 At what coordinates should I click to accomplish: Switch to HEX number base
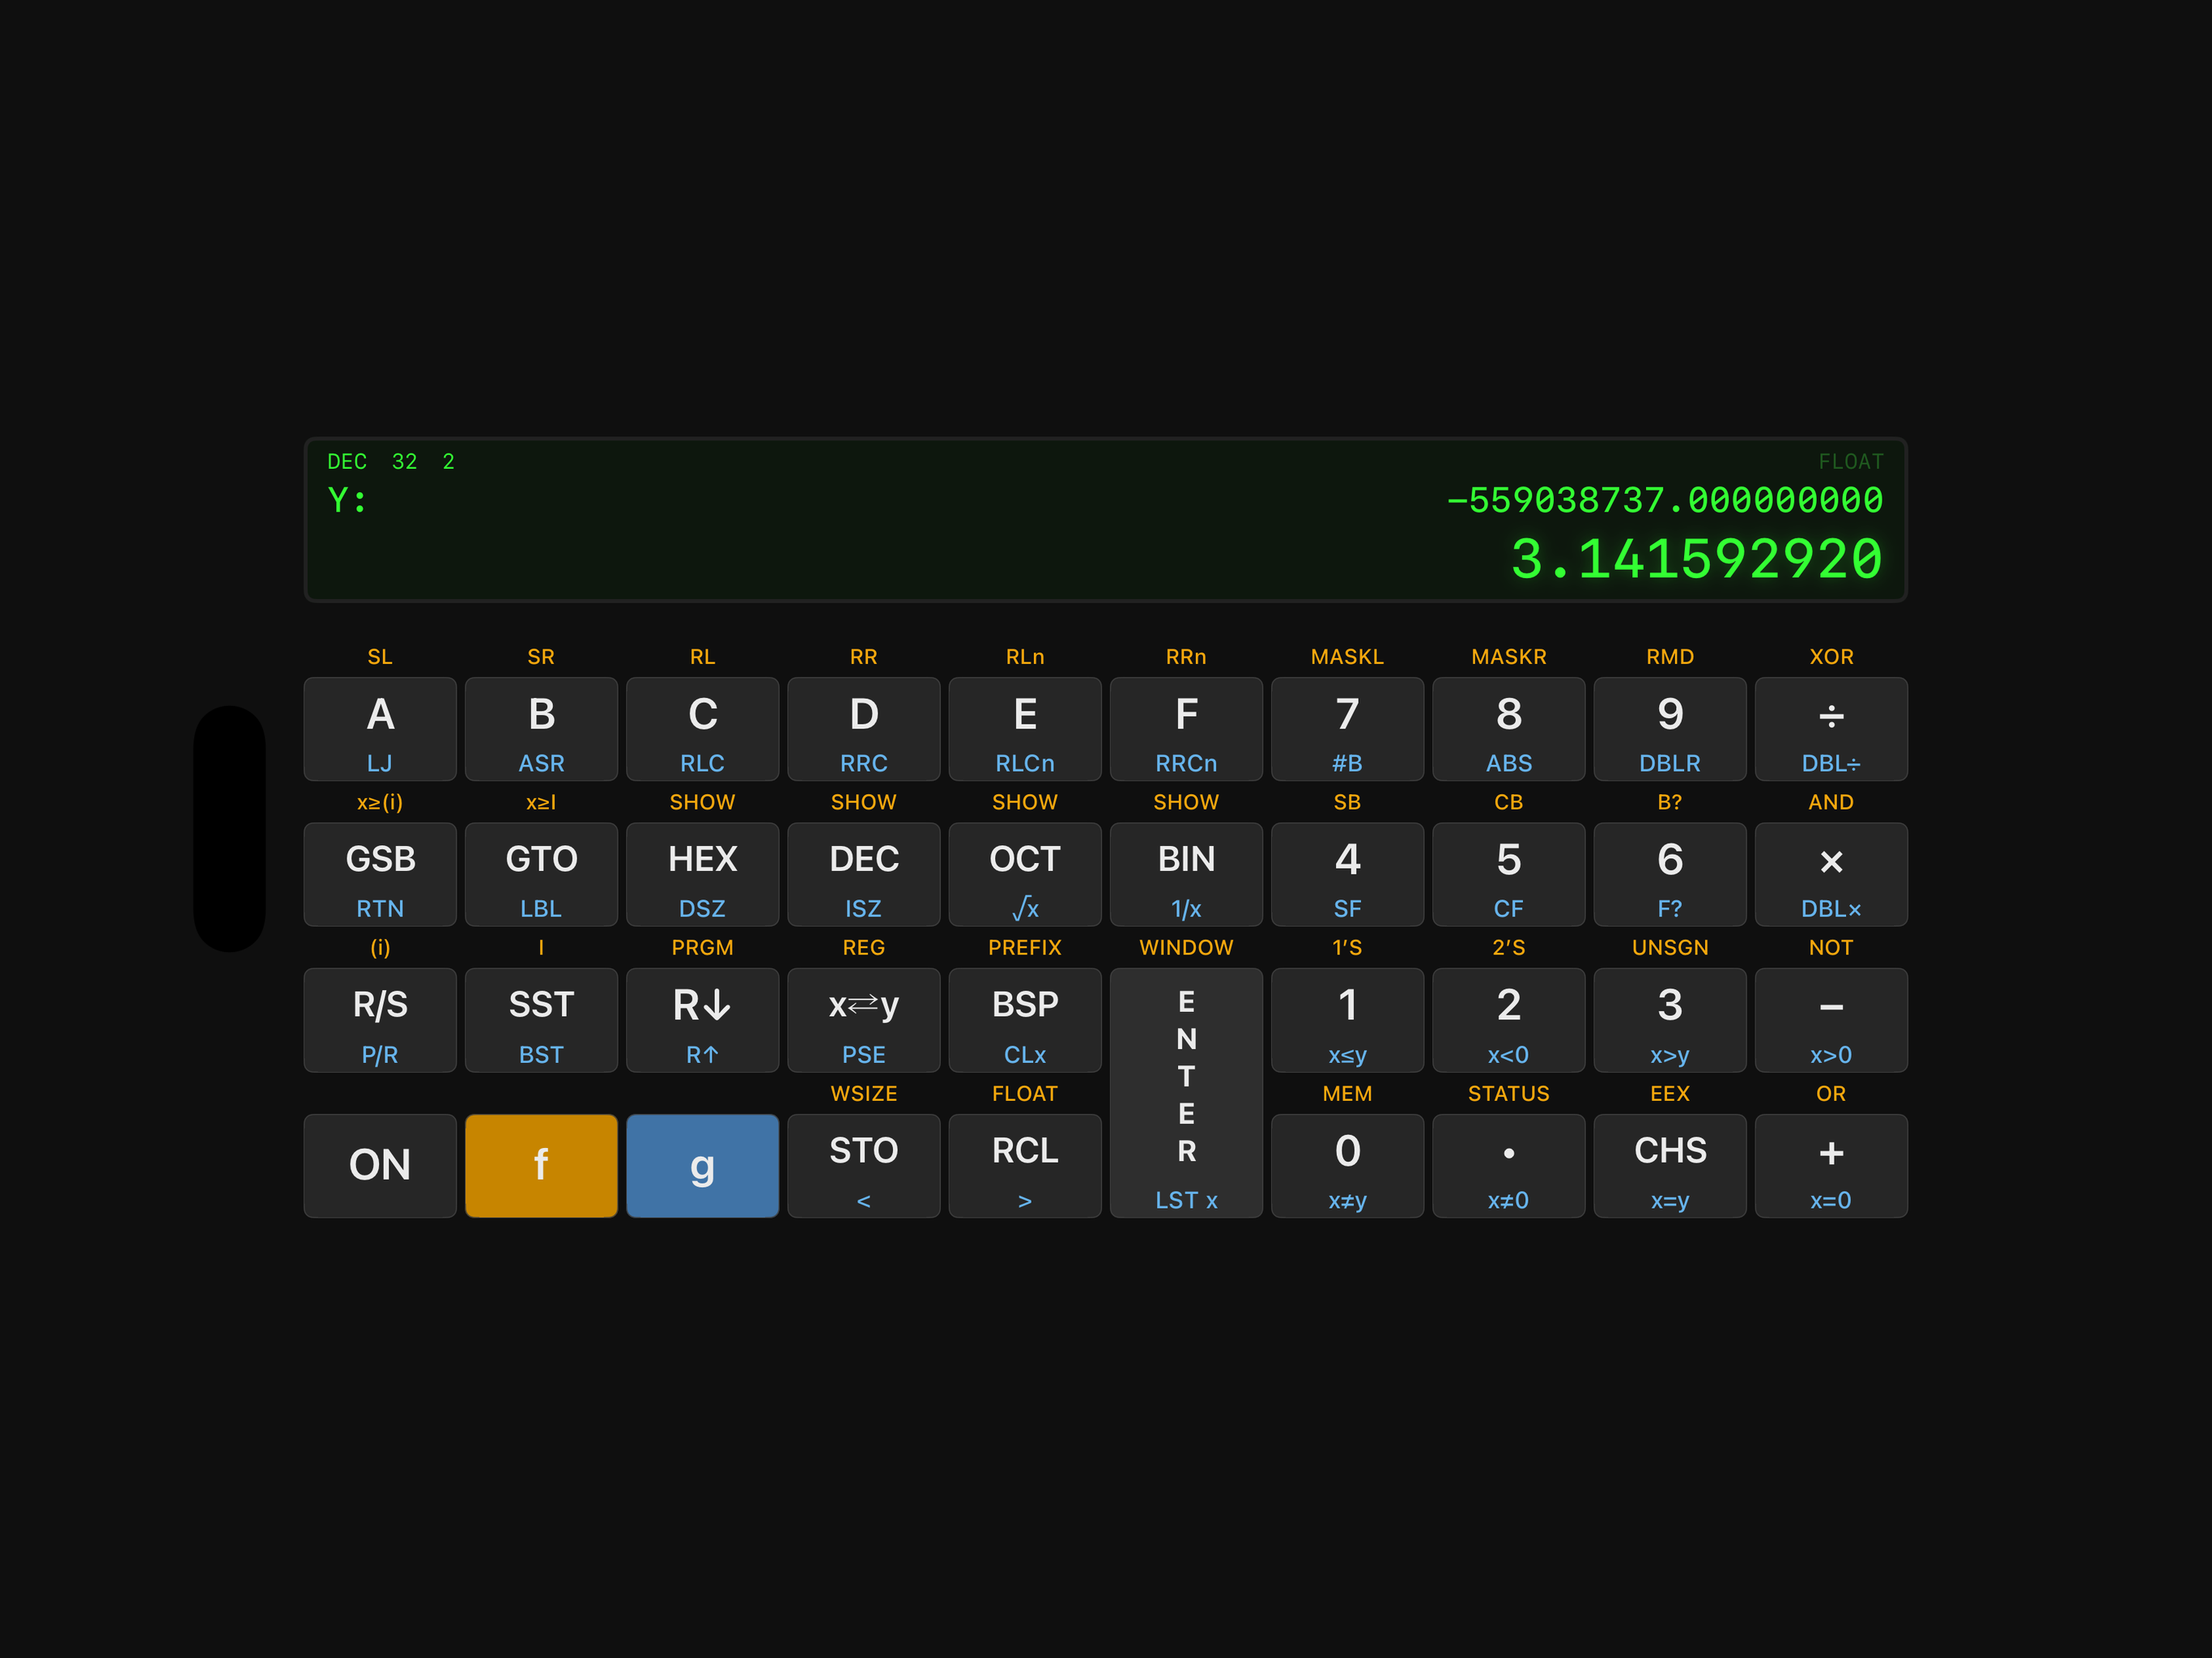coord(702,875)
